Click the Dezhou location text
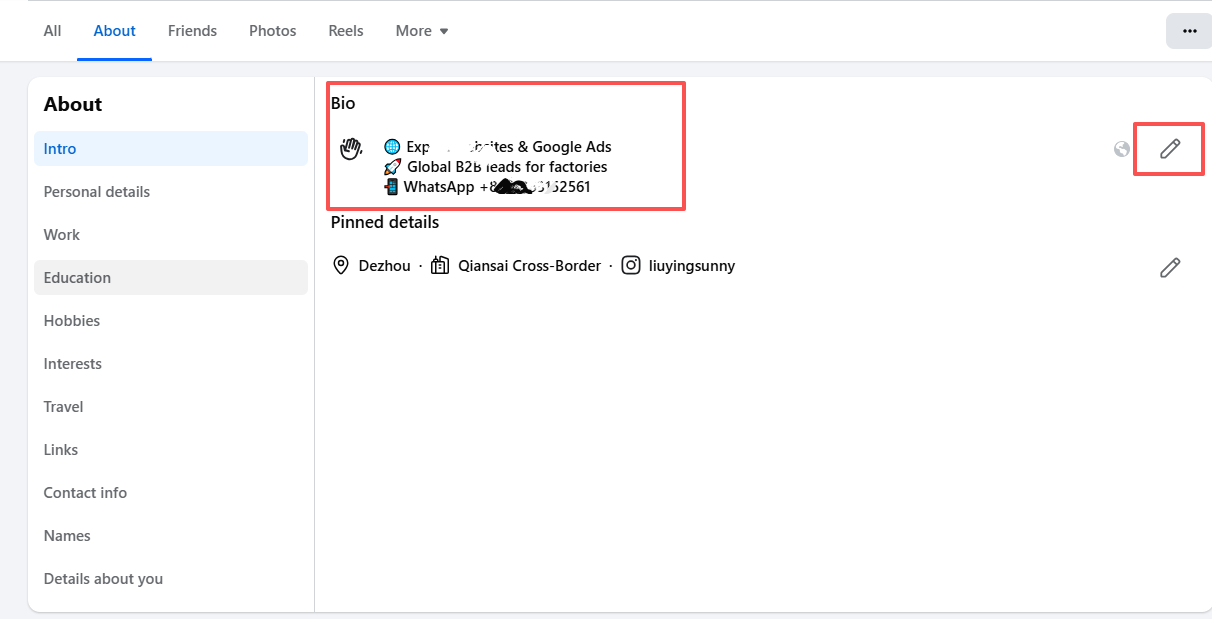Viewport: 1212px width, 619px height. (384, 266)
